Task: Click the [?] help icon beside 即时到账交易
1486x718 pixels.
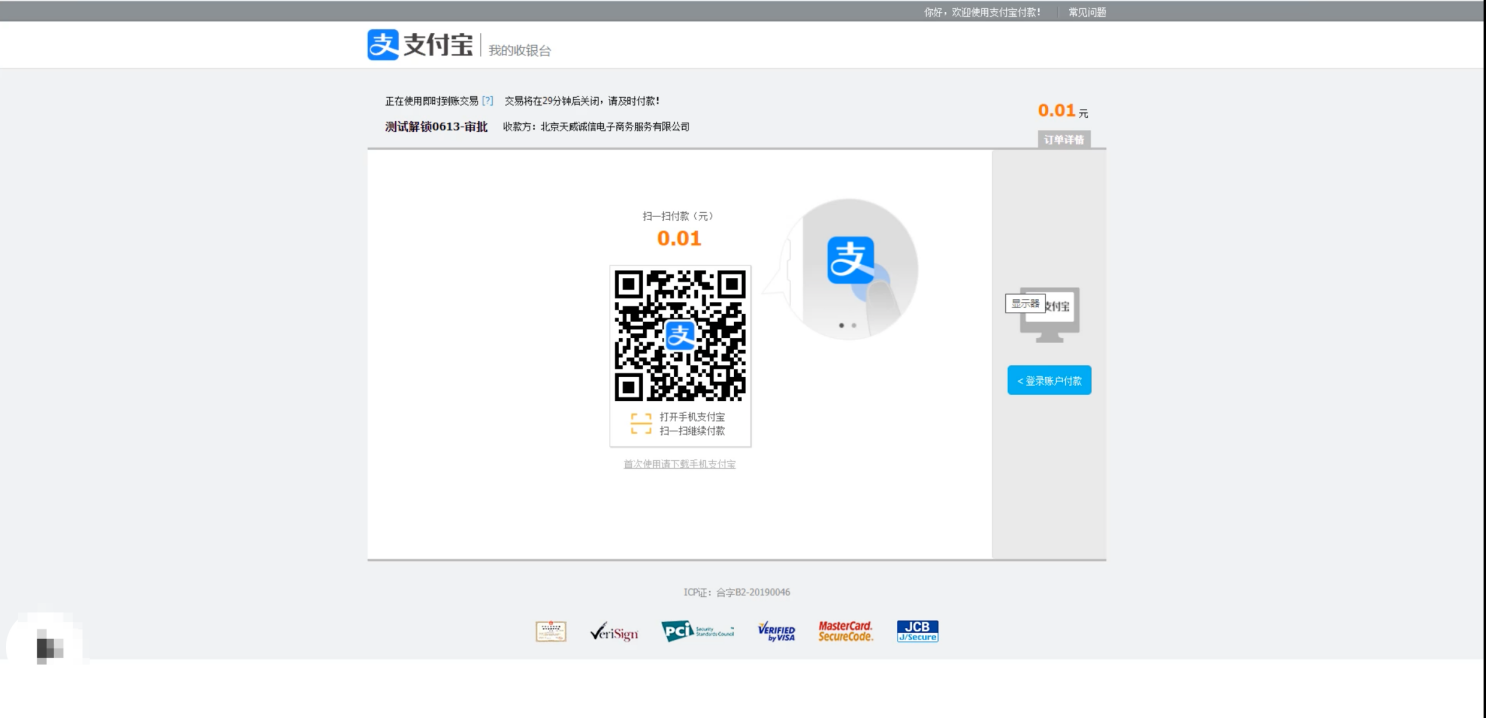Action: click(488, 101)
